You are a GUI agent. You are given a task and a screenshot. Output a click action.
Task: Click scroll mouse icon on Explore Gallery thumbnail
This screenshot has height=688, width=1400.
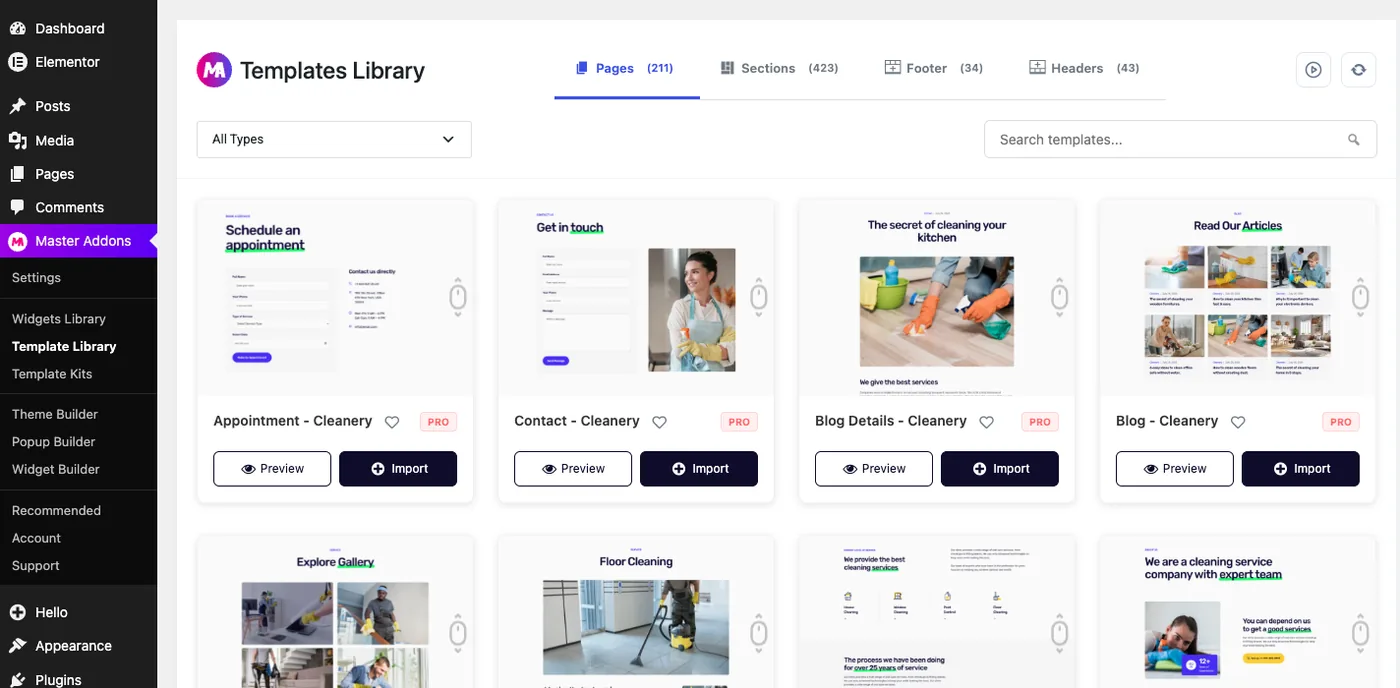[458, 633]
